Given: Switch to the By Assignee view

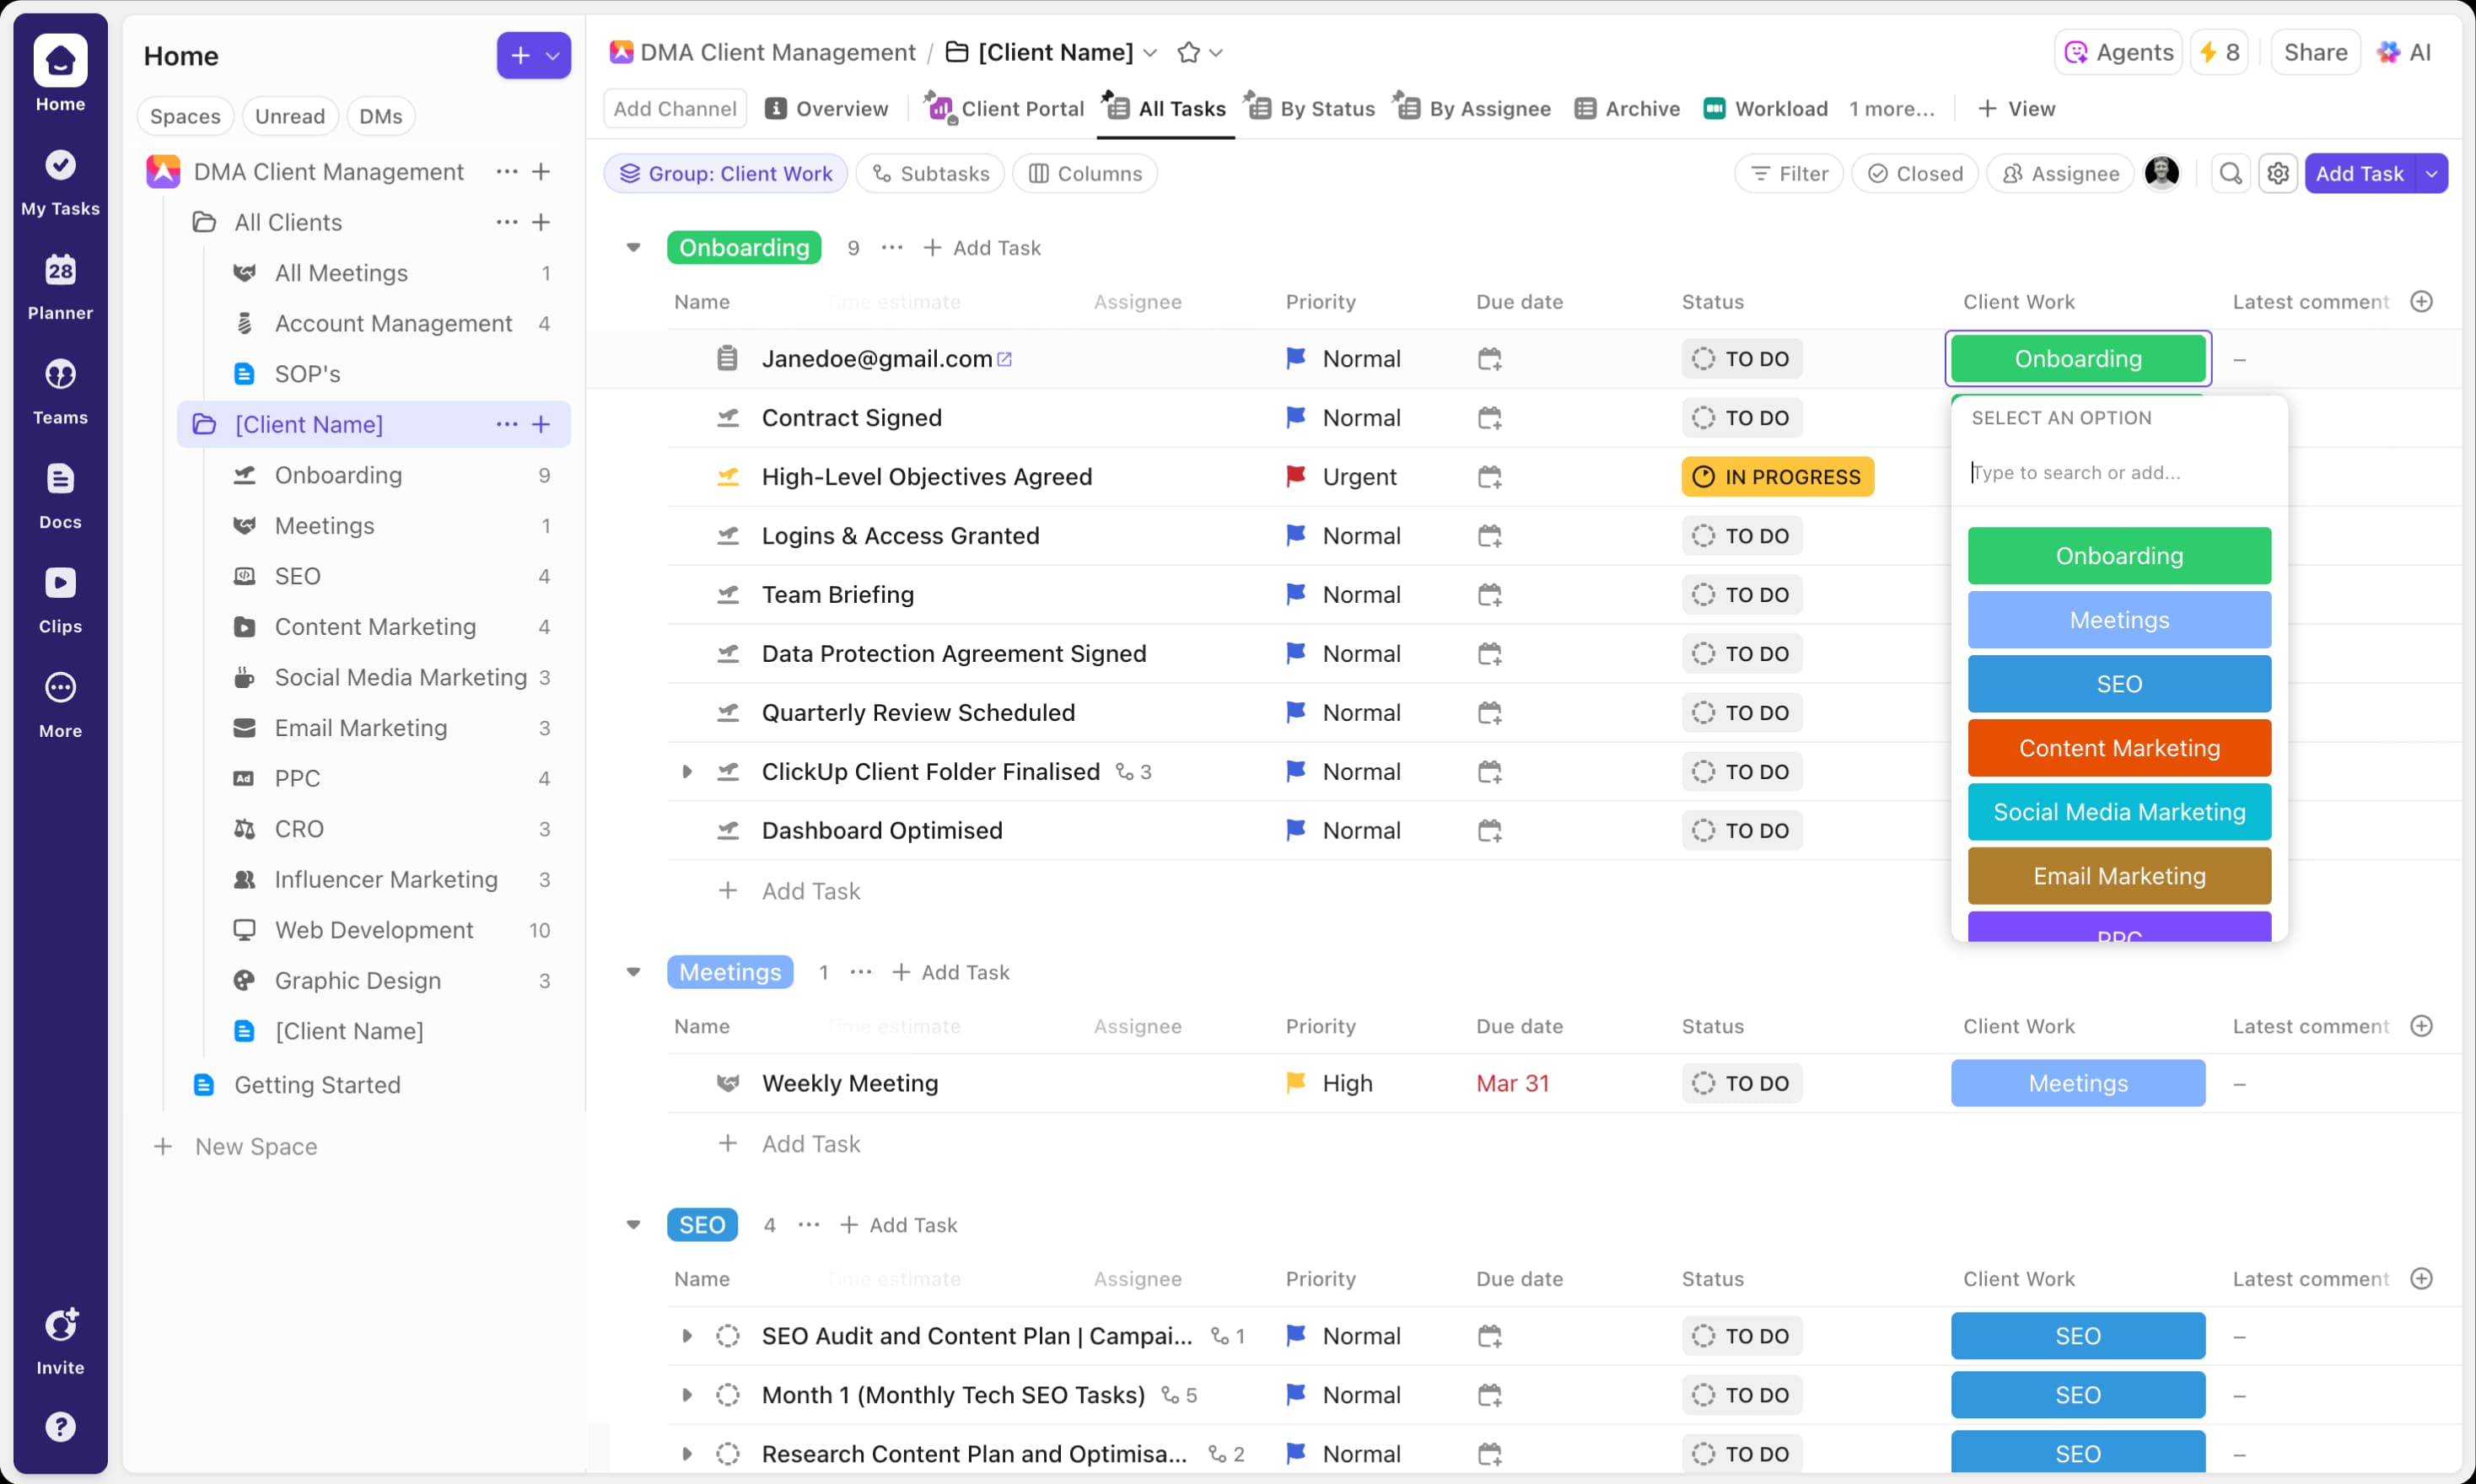Looking at the screenshot, I should 1470,108.
